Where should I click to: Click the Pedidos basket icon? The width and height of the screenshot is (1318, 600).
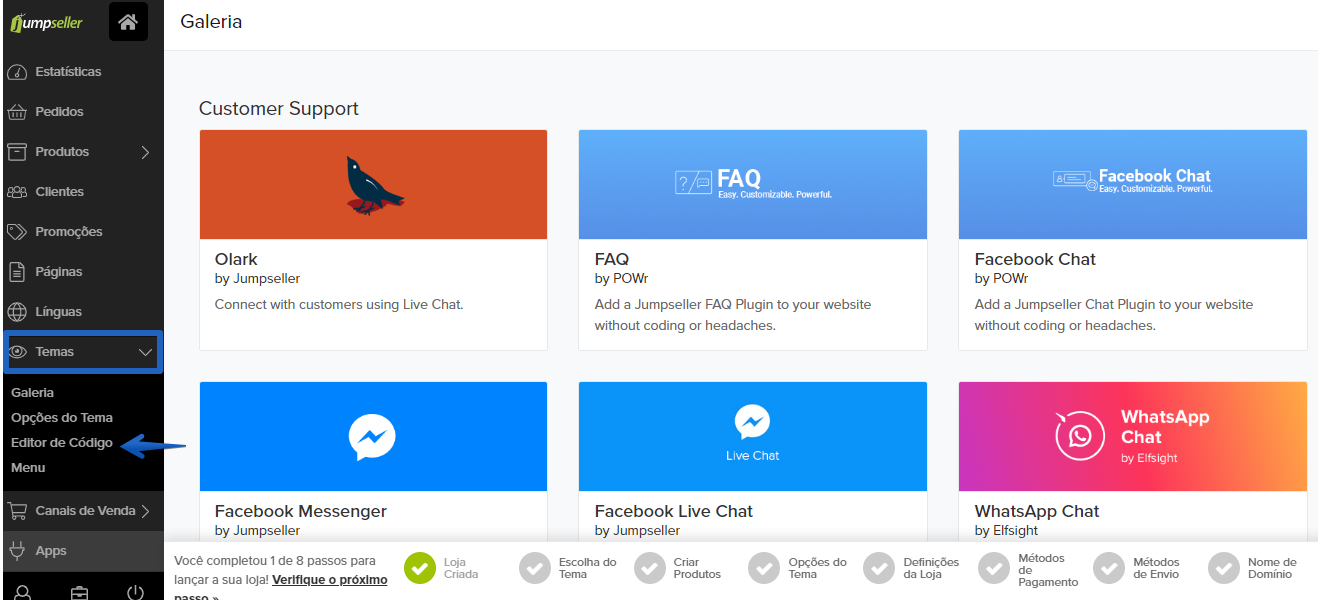16,112
